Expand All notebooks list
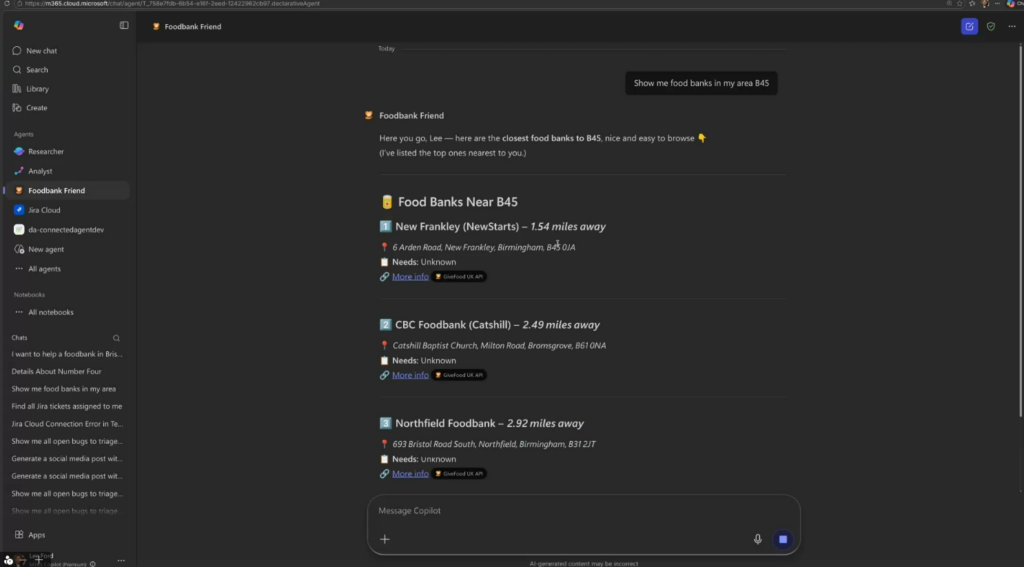The width and height of the screenshot is (1024, 567). [67, 312]
